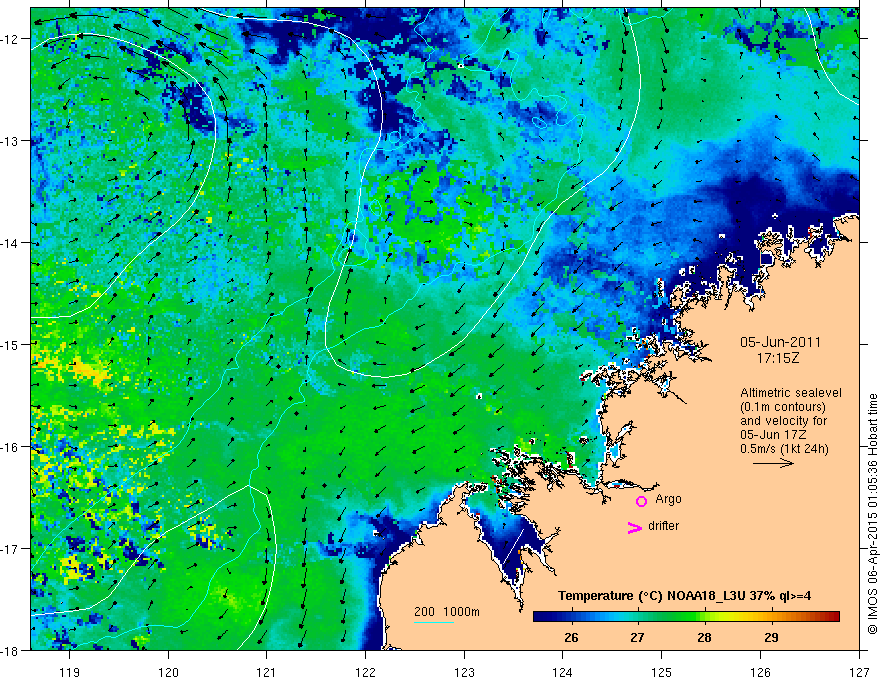Click the 0.5m/s velocity scale arrow

(x=773, y=463)
